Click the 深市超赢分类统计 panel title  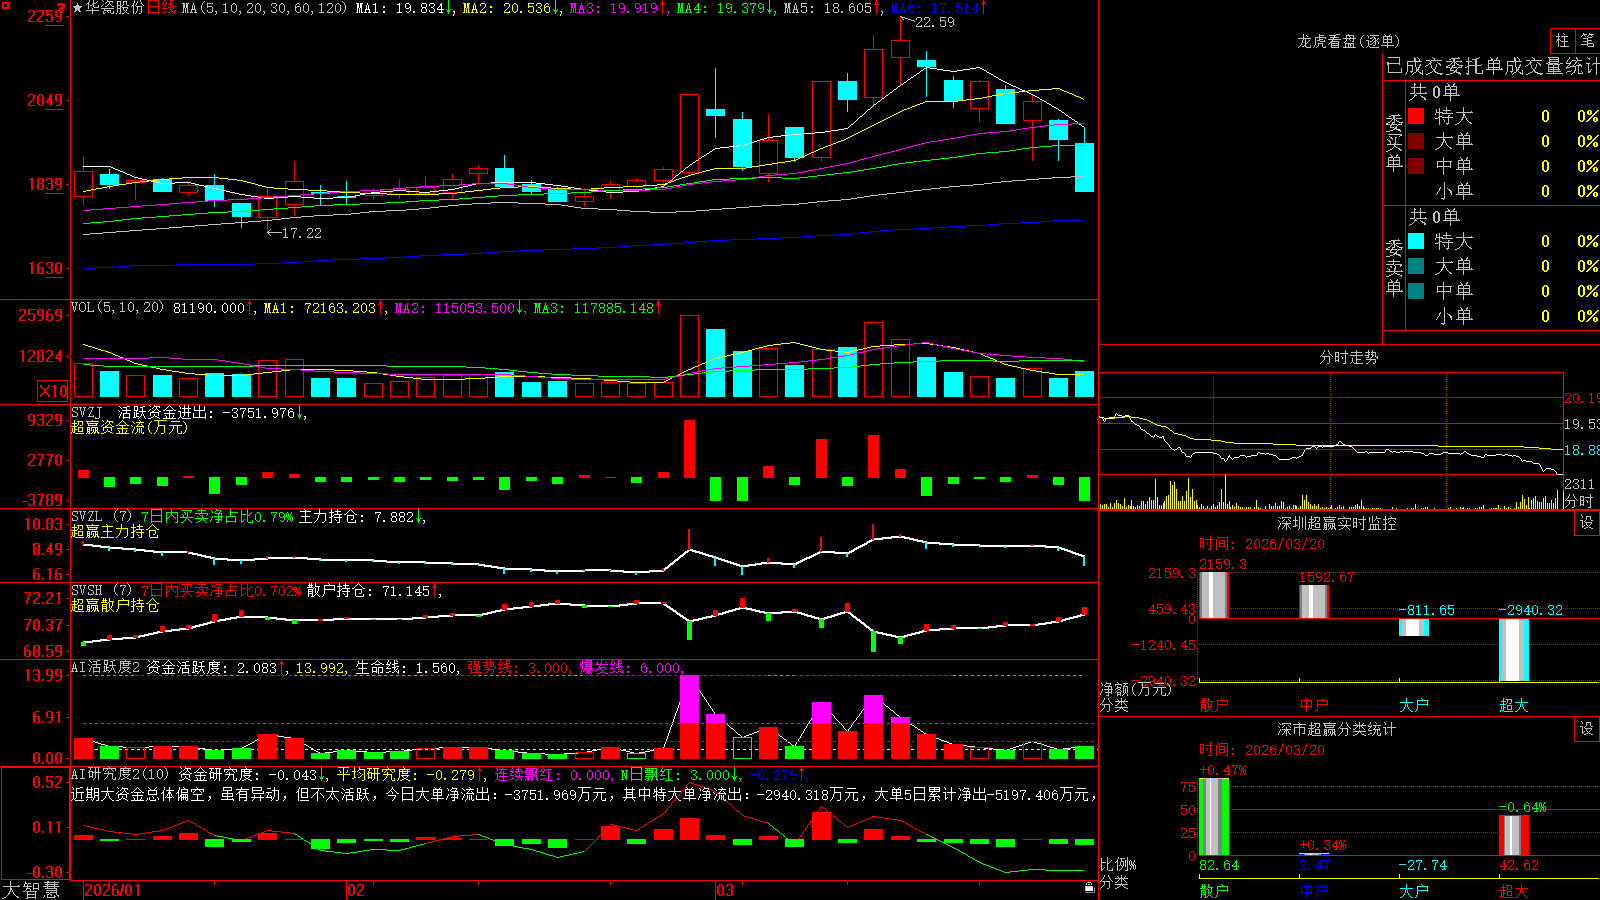tap(1337, 729)
